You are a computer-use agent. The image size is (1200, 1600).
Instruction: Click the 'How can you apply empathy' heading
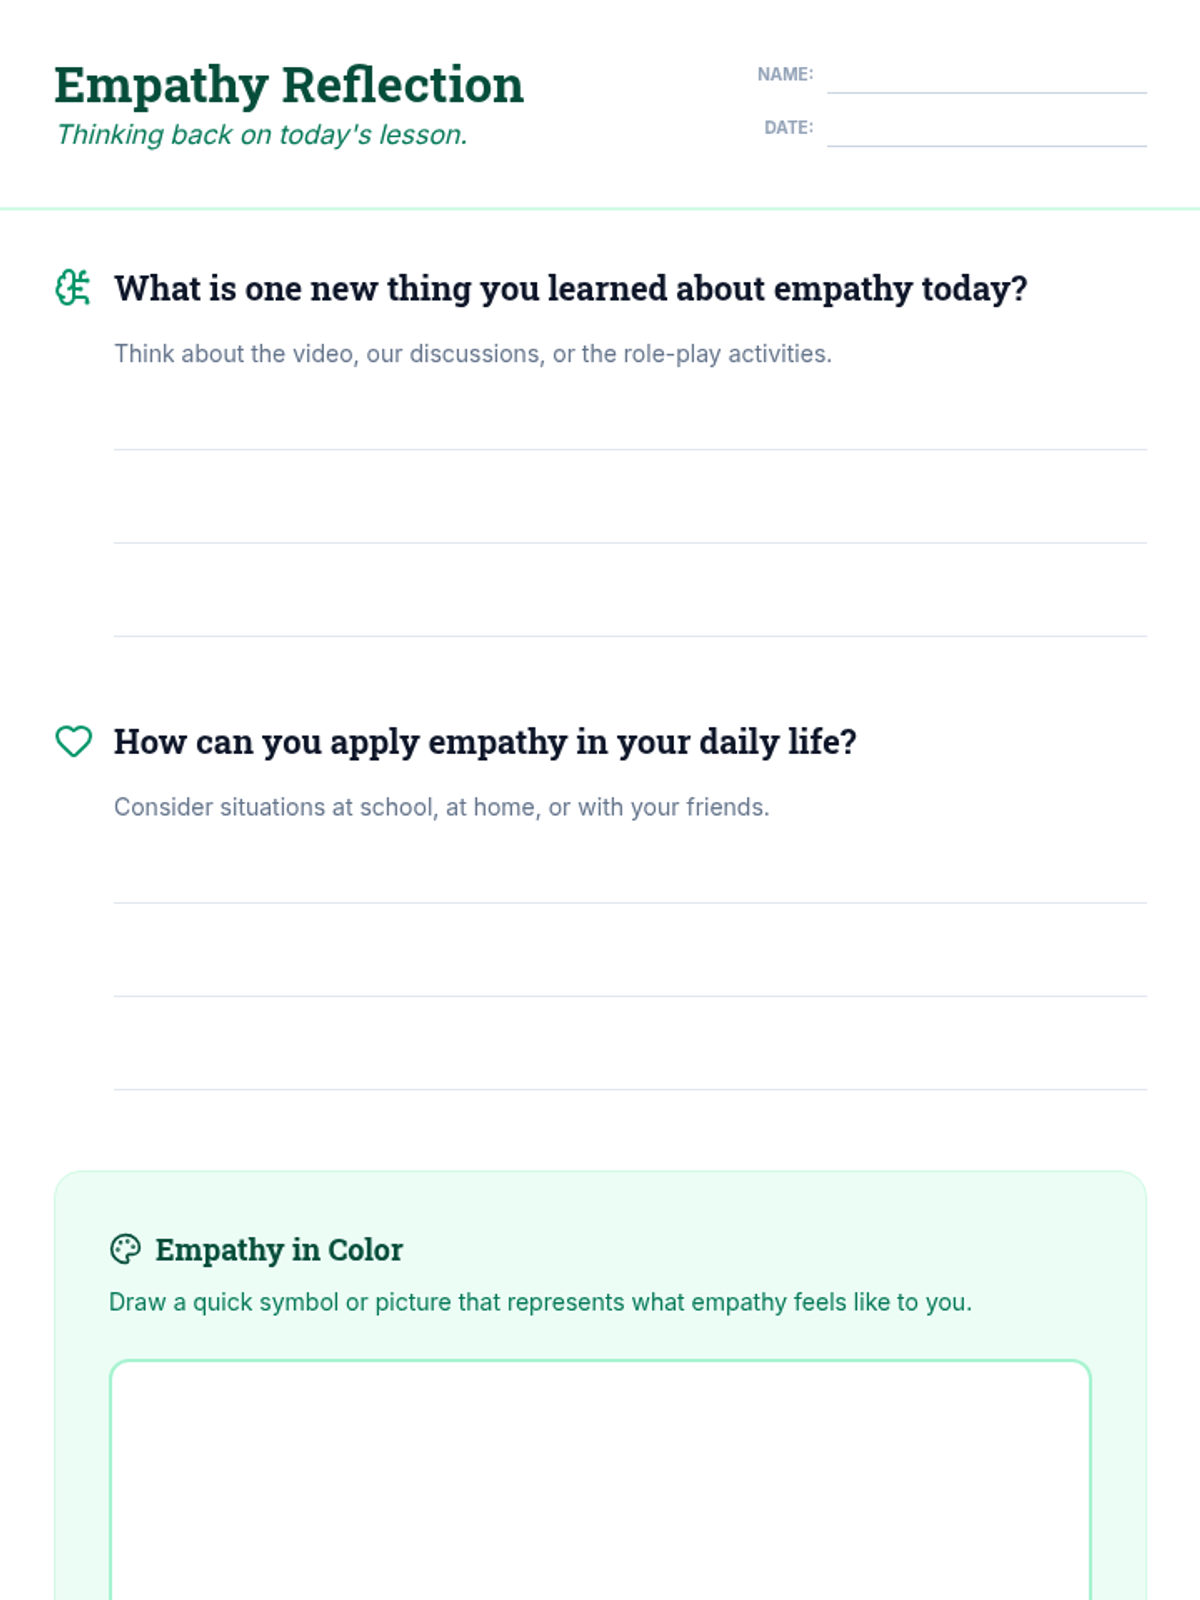[x=485, y=742]
